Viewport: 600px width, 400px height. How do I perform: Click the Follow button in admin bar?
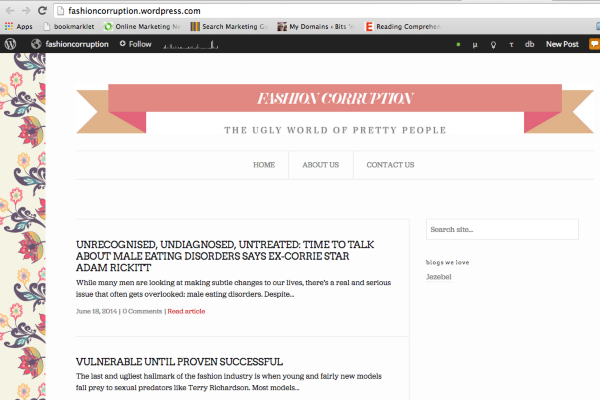(135, 44)
